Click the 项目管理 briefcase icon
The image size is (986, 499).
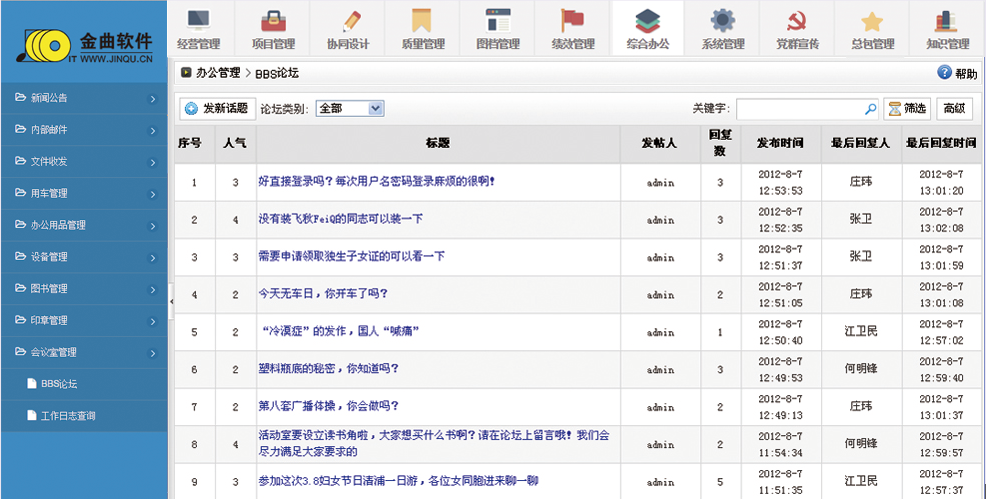[272, 21]
